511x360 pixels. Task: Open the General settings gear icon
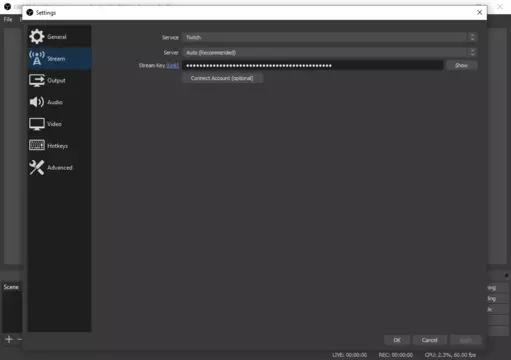(x=36, y=37)
